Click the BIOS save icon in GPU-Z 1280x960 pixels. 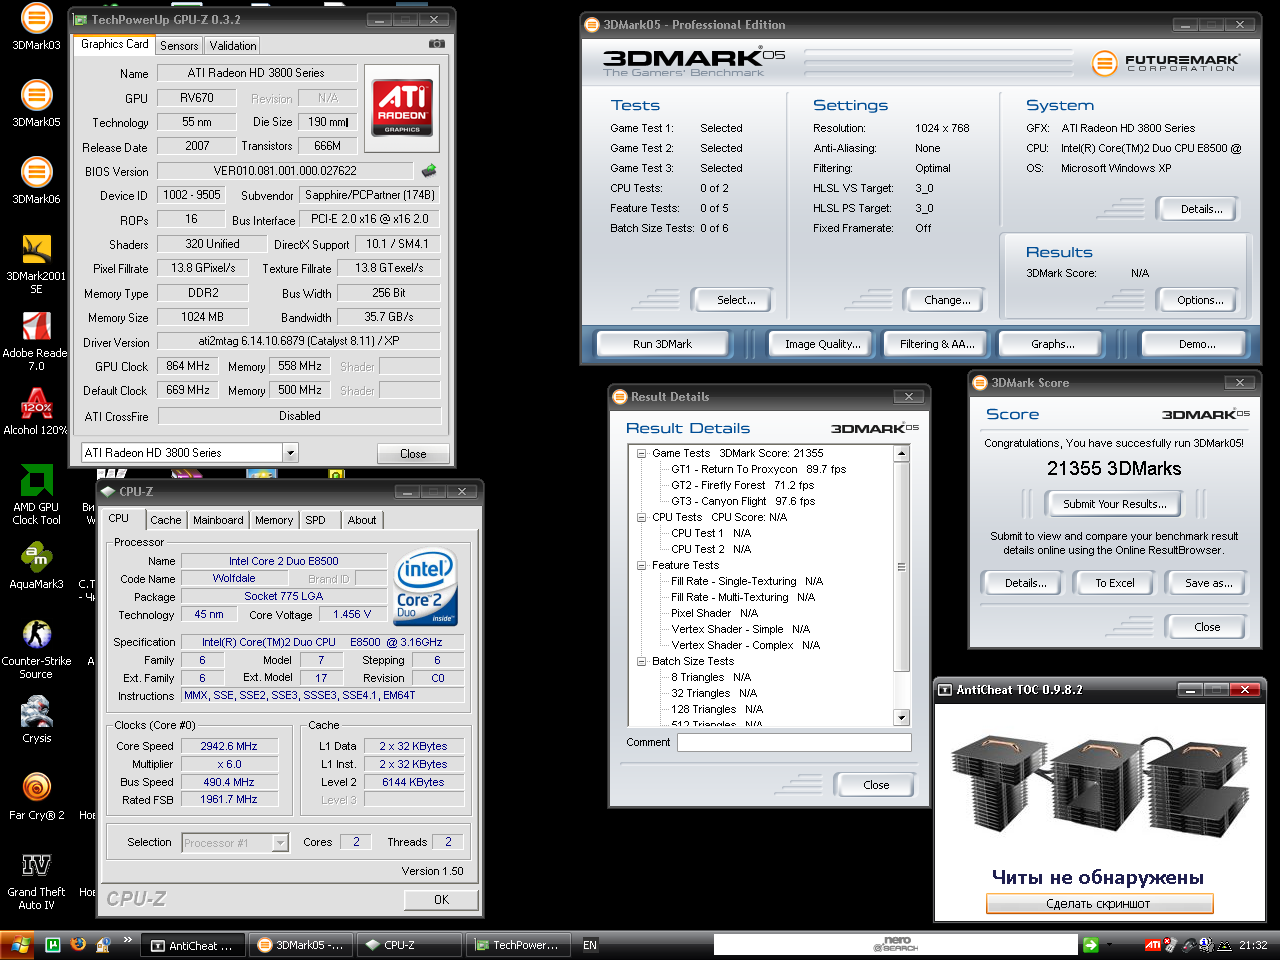pyautogui.click(x=429, y=171)
